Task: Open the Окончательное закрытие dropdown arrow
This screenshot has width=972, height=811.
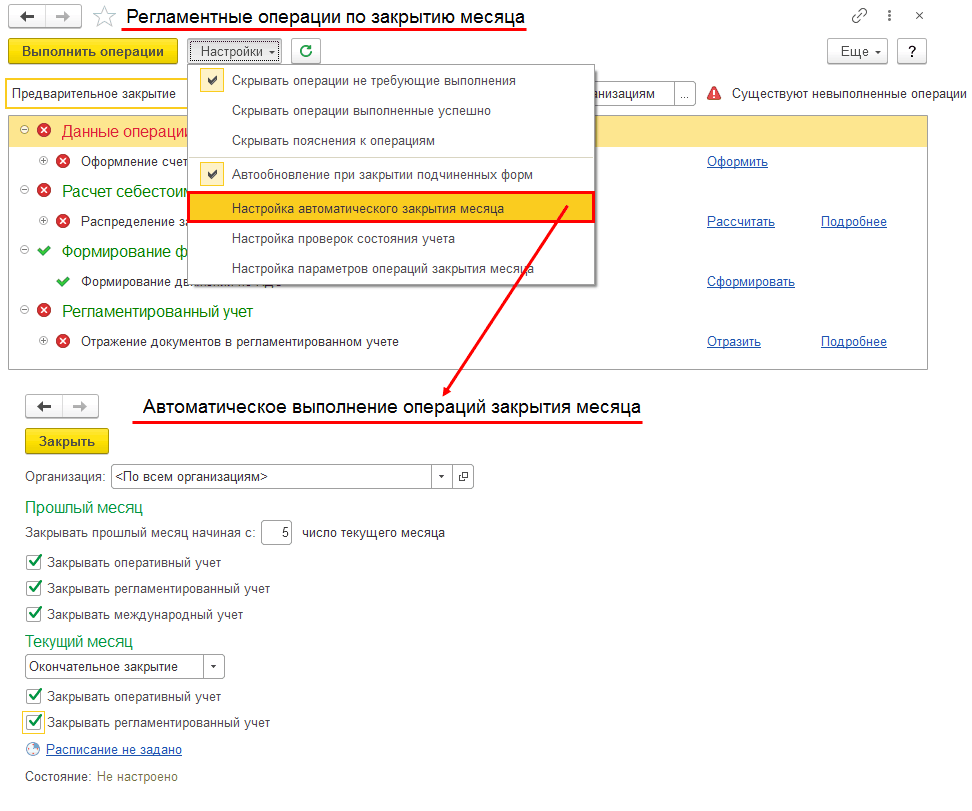Action: (x=213, y=667)
